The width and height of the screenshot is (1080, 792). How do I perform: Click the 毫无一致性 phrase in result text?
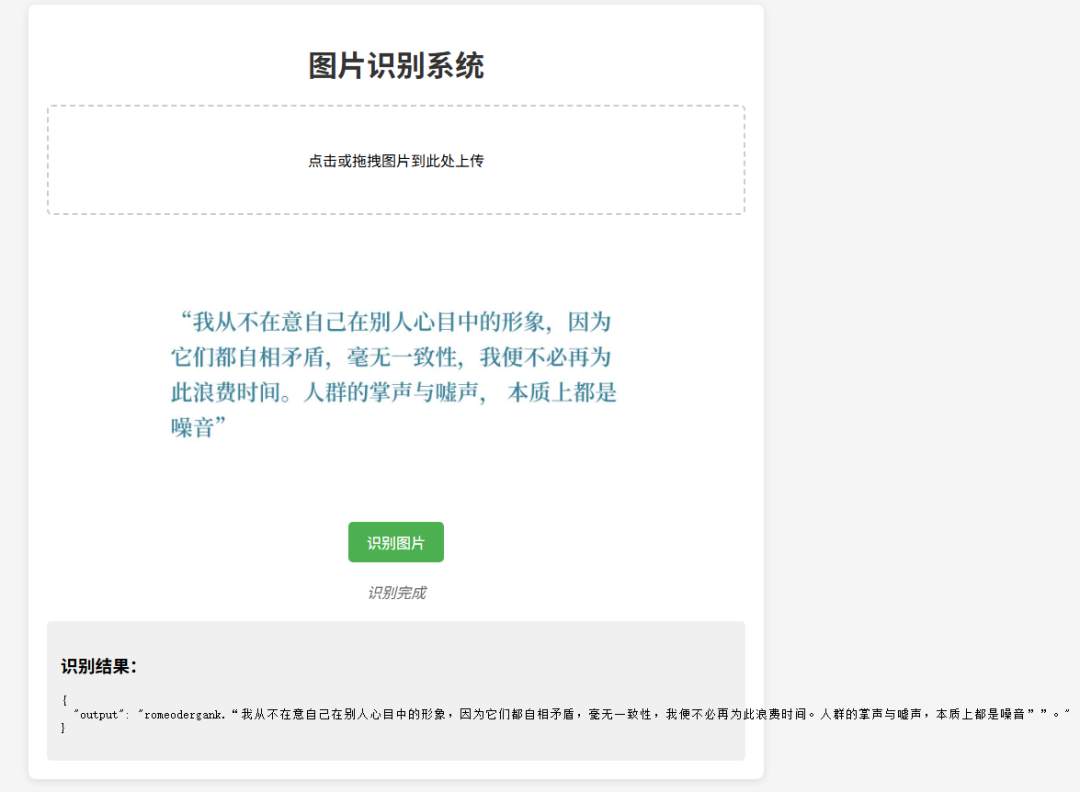(621, 715)
